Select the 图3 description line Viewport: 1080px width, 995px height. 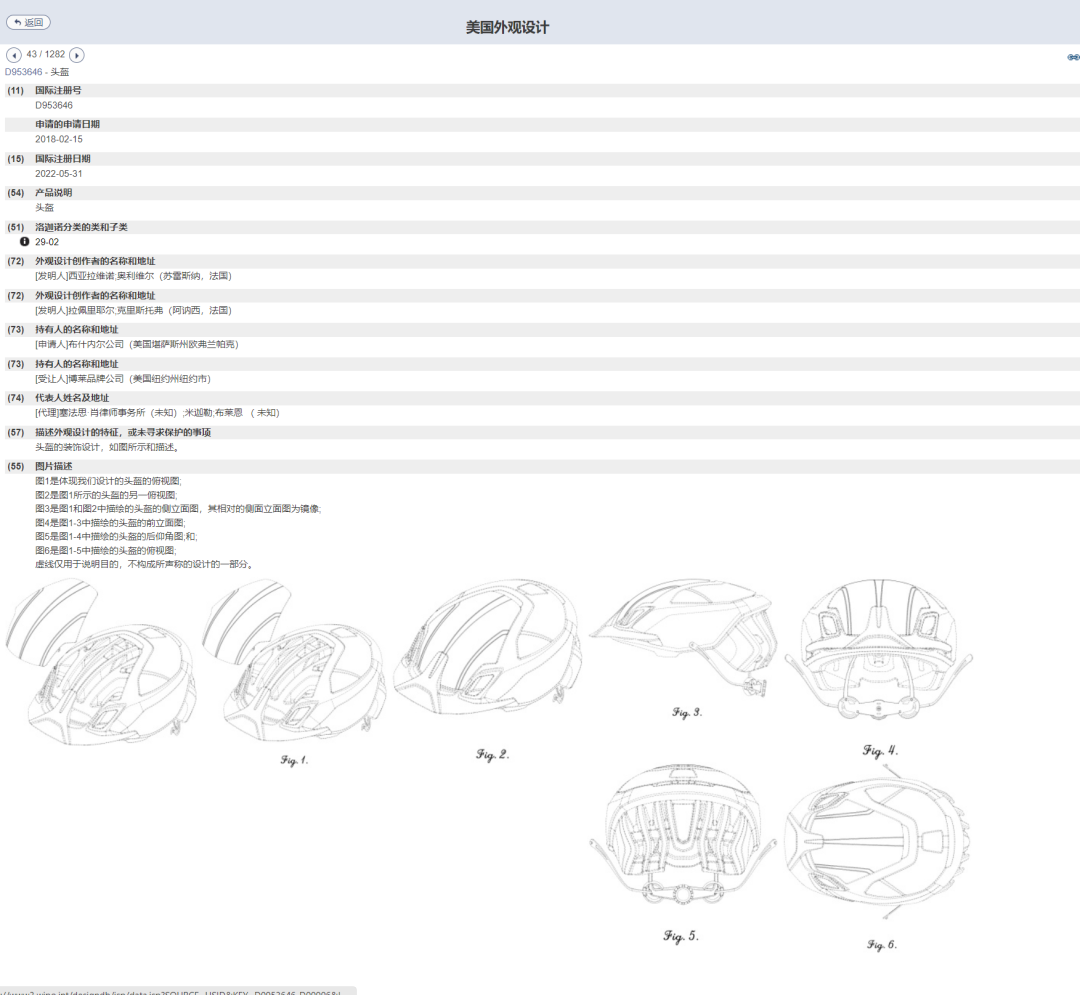pyautogui.click(x=178, y=509)
